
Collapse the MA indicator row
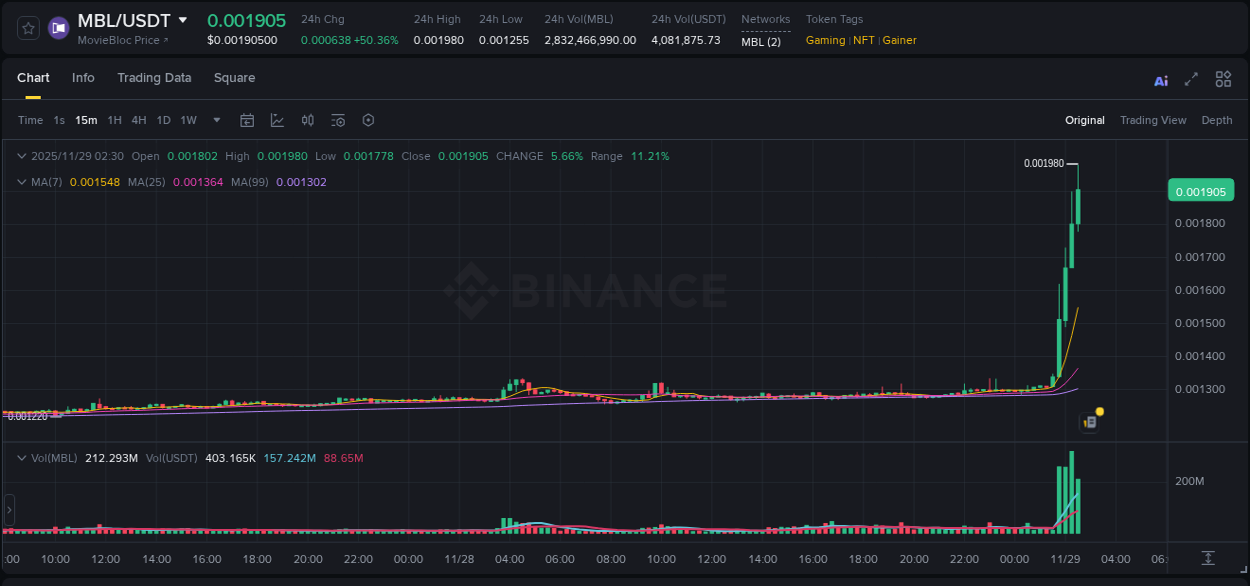(x=21, y=182)
